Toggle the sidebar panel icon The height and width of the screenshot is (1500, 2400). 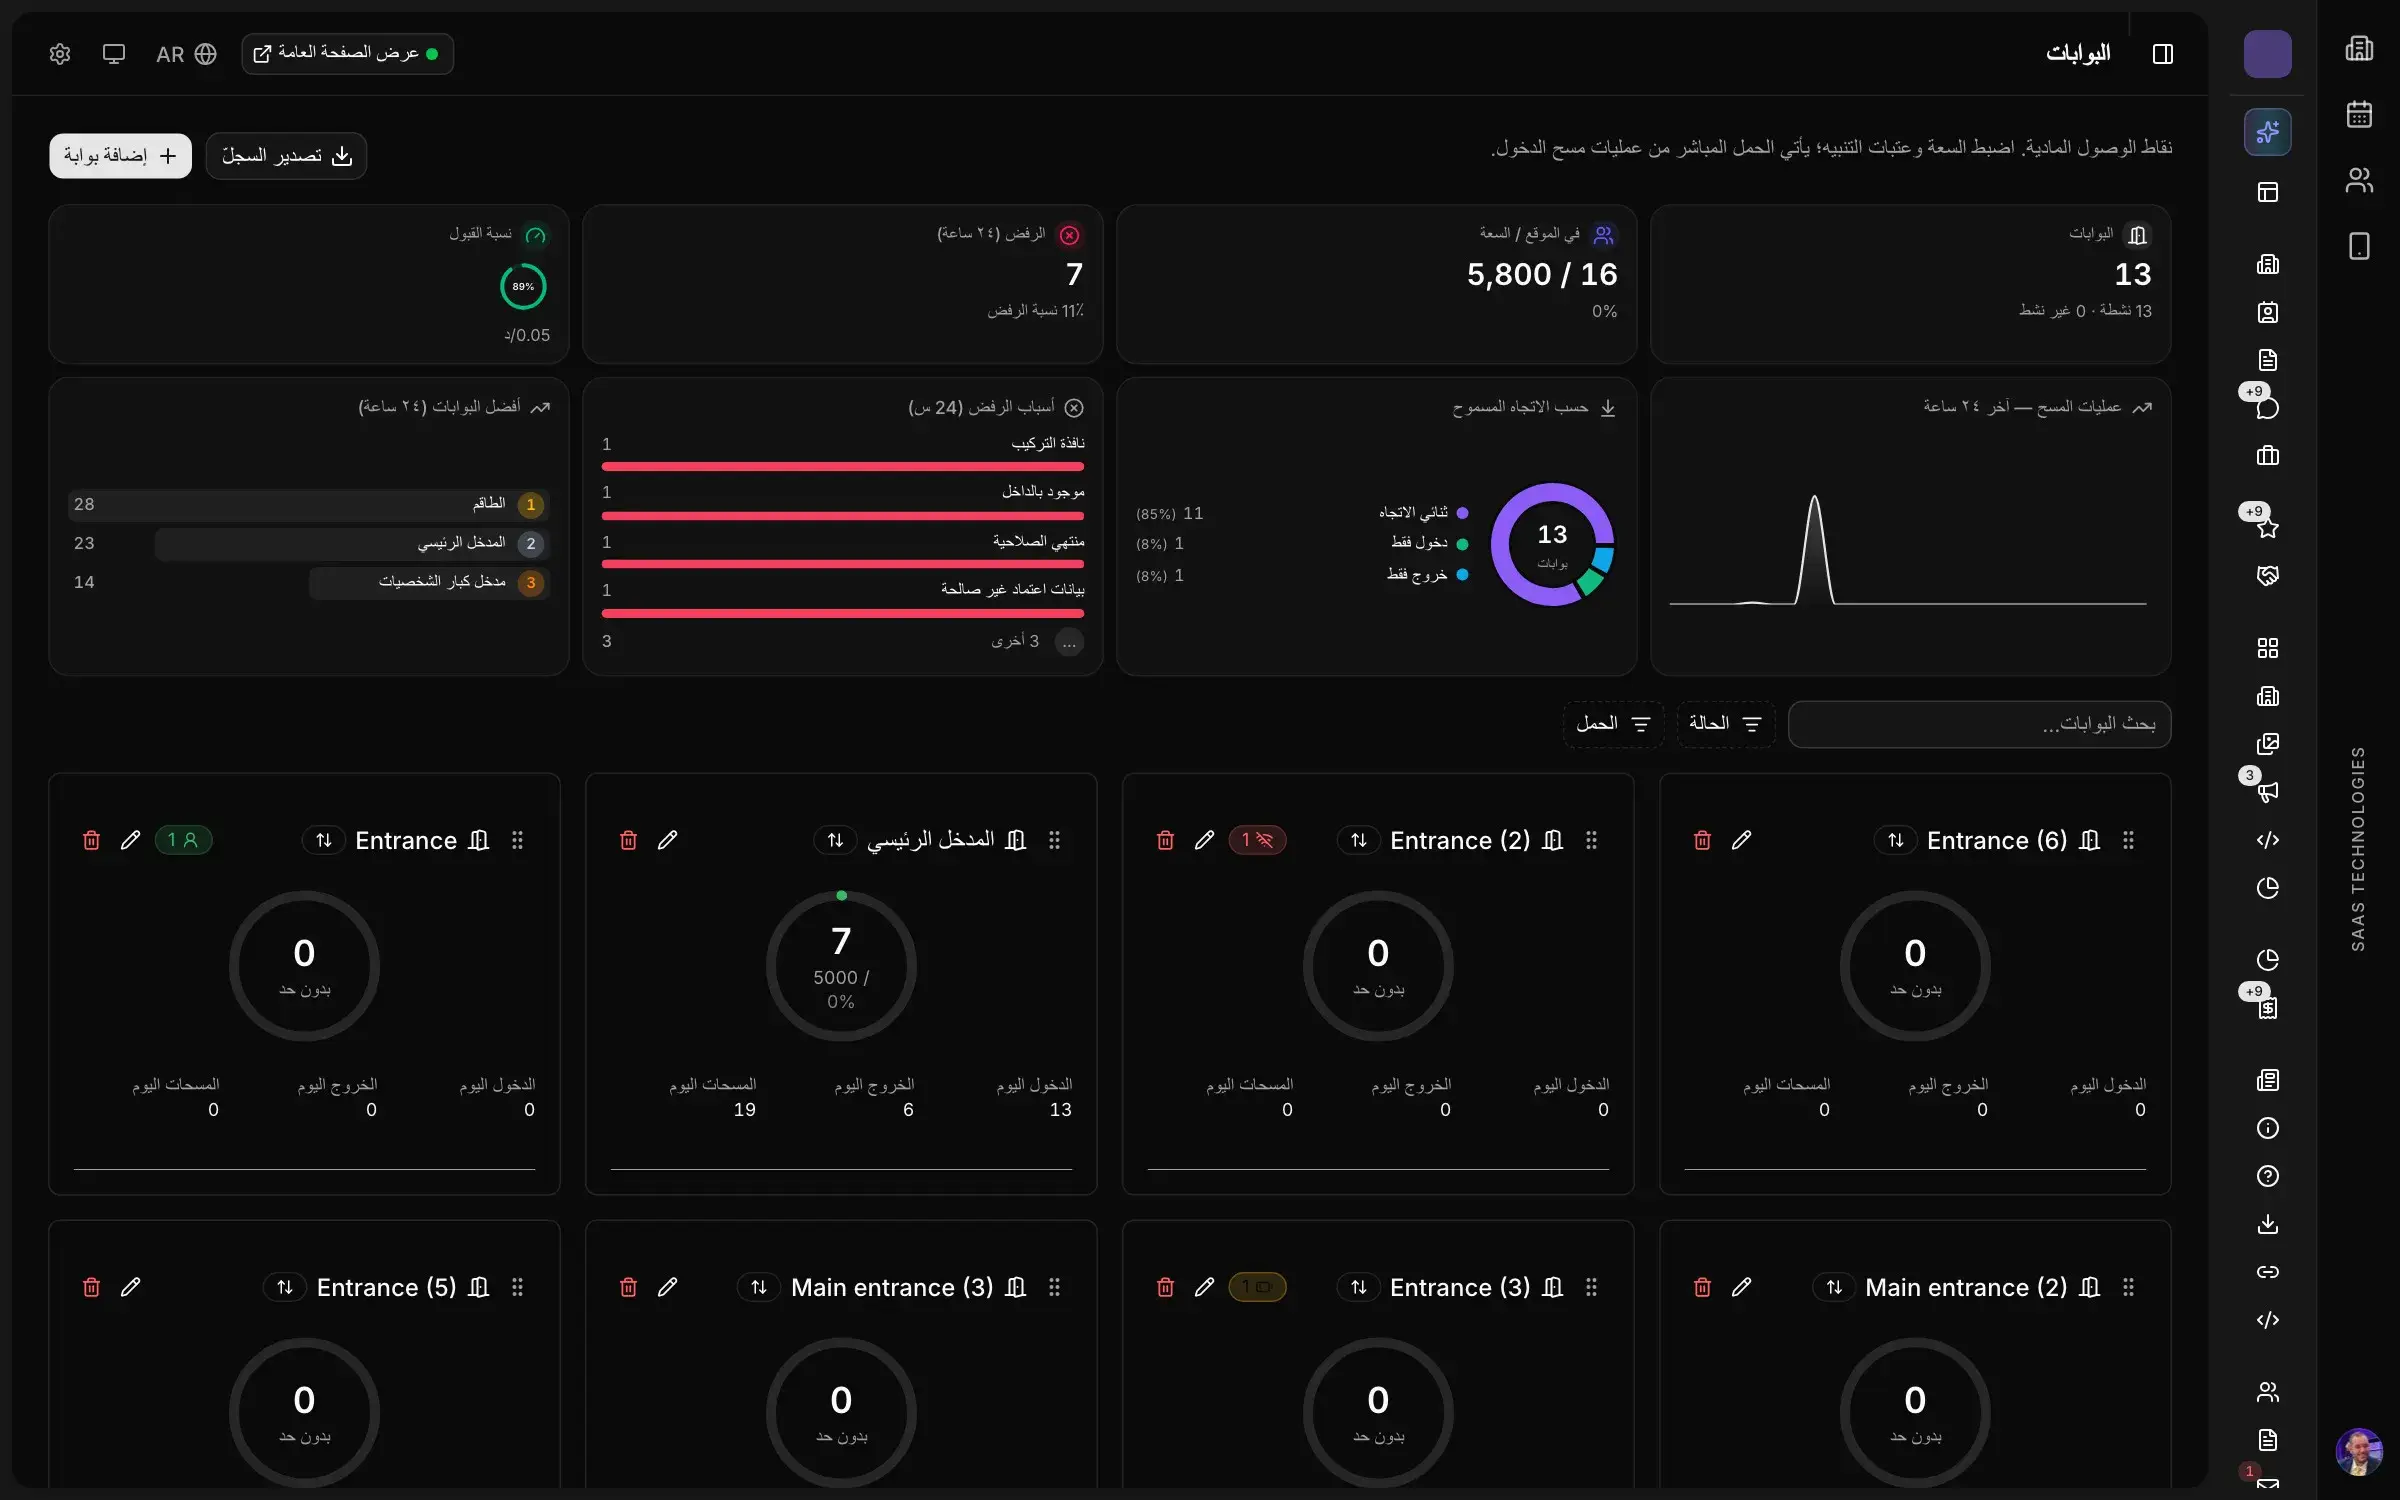point(2163,54)
